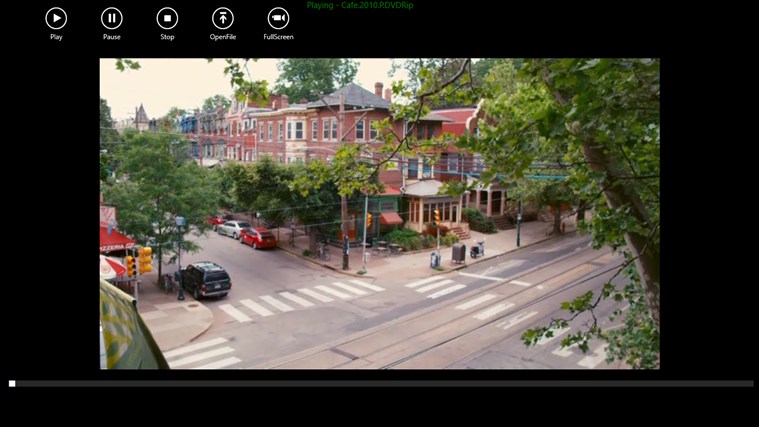Click the 'Playing - Cafe.2010.R.DVDRip' title text

(360, 5)
